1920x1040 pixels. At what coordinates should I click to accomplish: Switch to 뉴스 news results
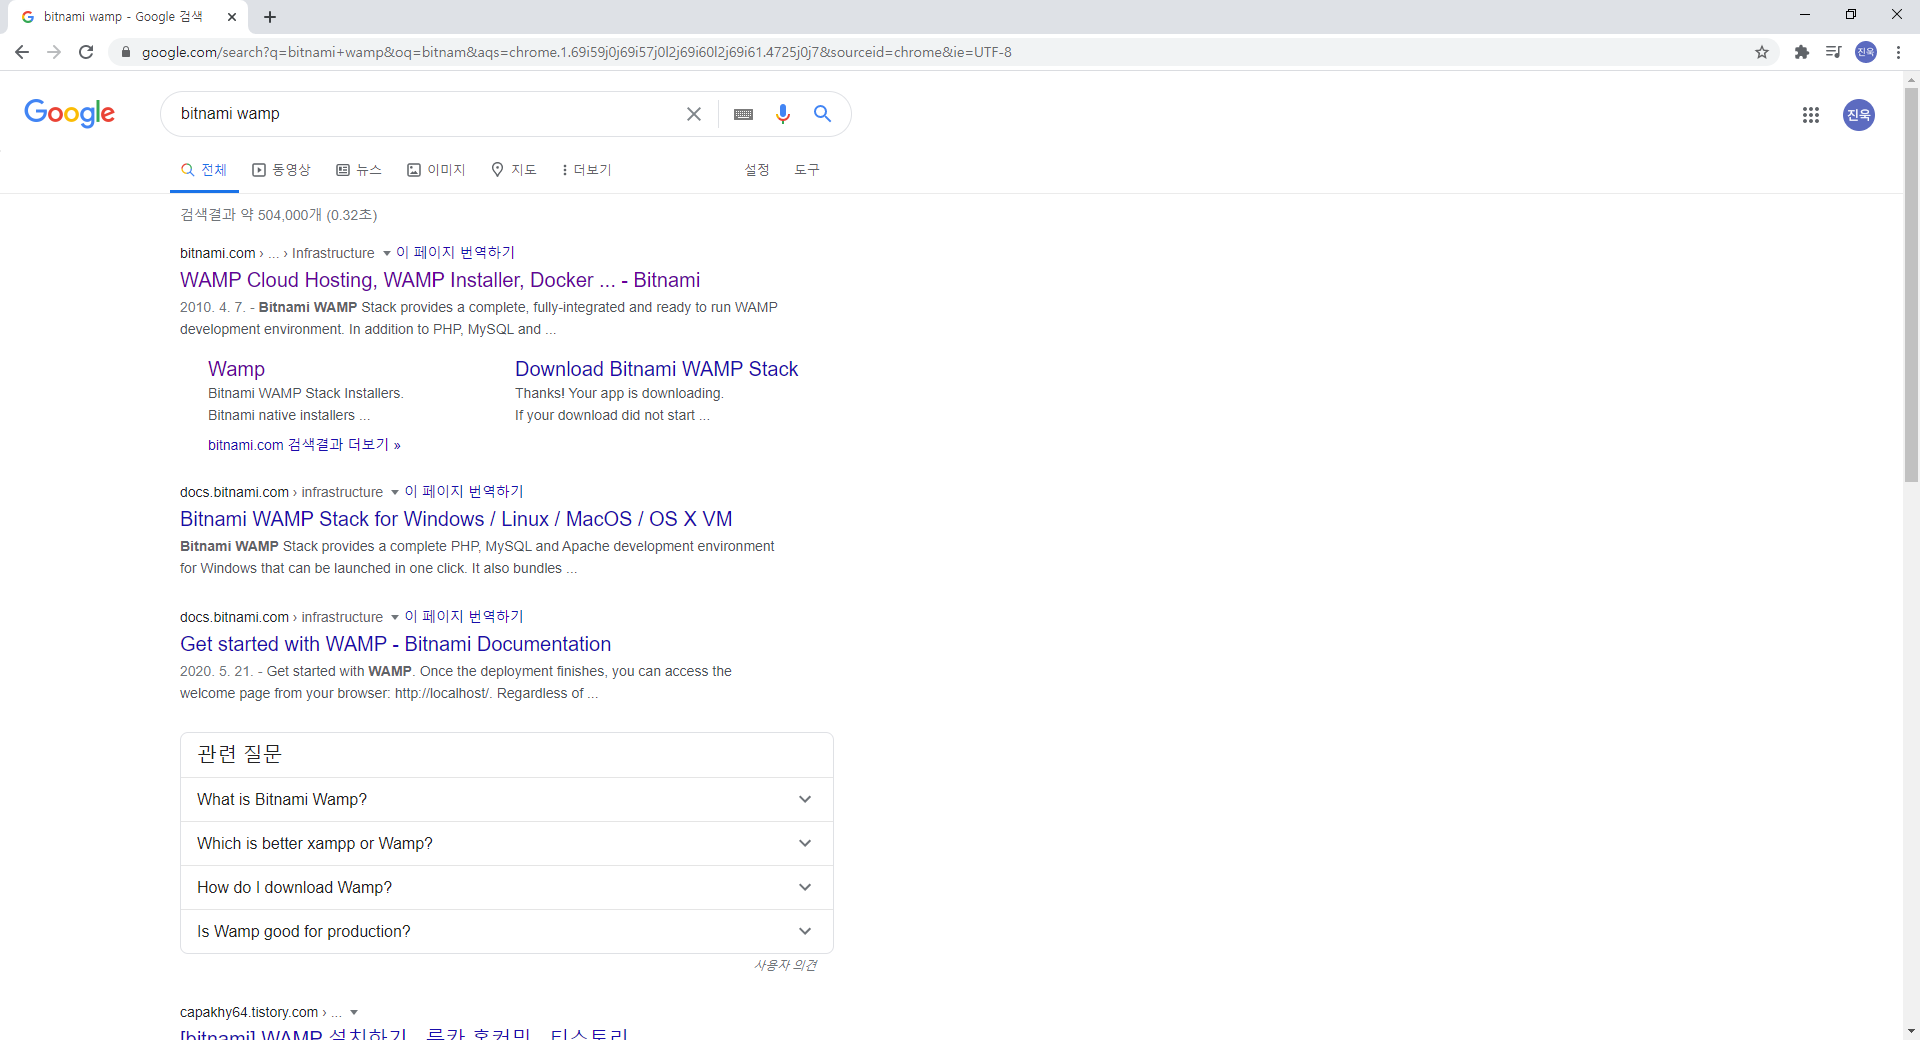[x=359, y=170]
